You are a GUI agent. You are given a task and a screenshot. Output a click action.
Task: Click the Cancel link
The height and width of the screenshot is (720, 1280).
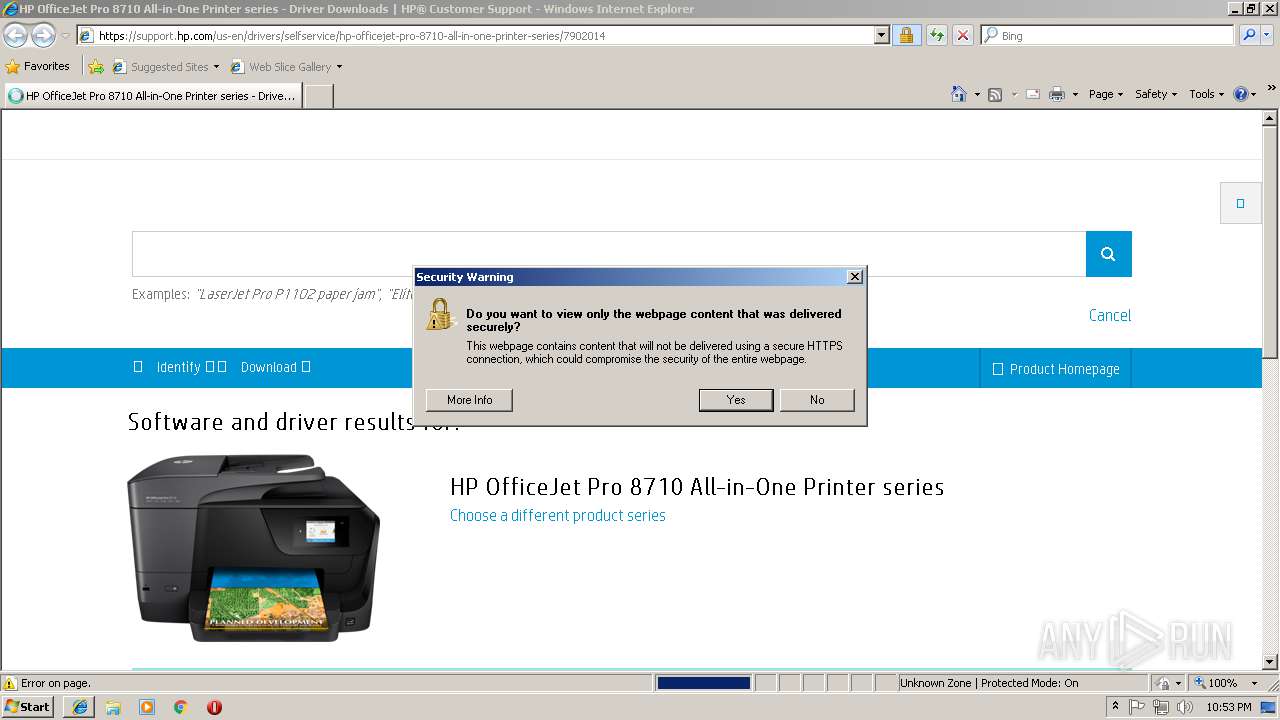click(x=1110, y=315)
